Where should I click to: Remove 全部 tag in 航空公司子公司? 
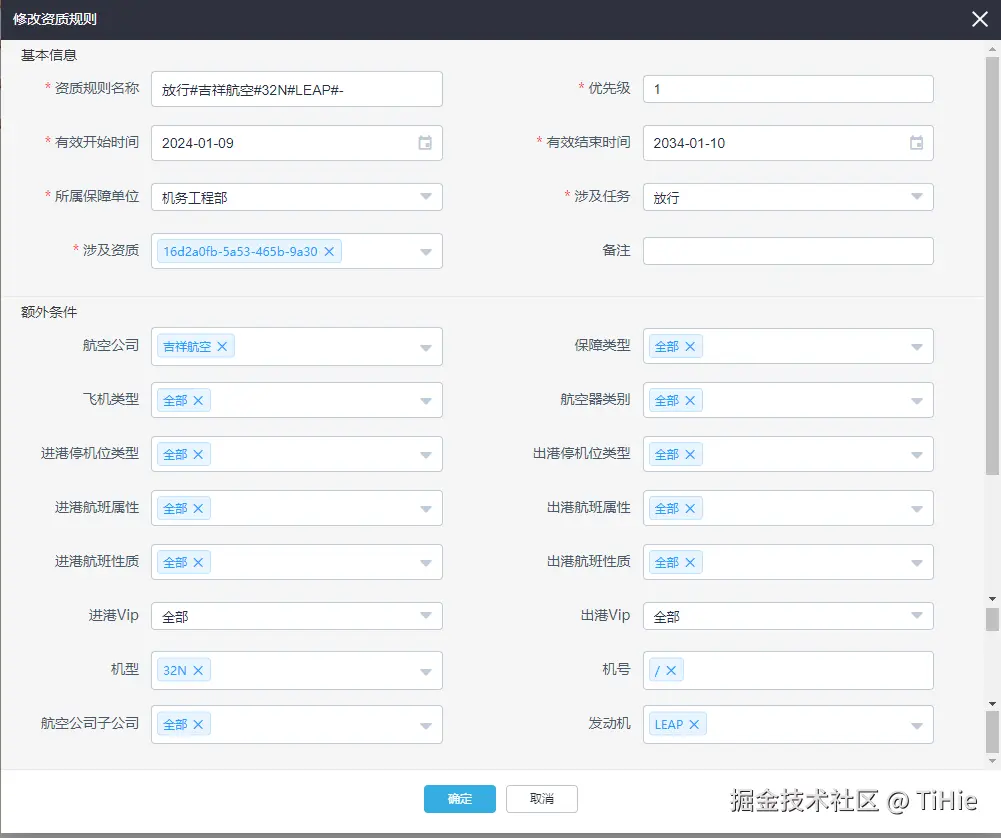199,724
